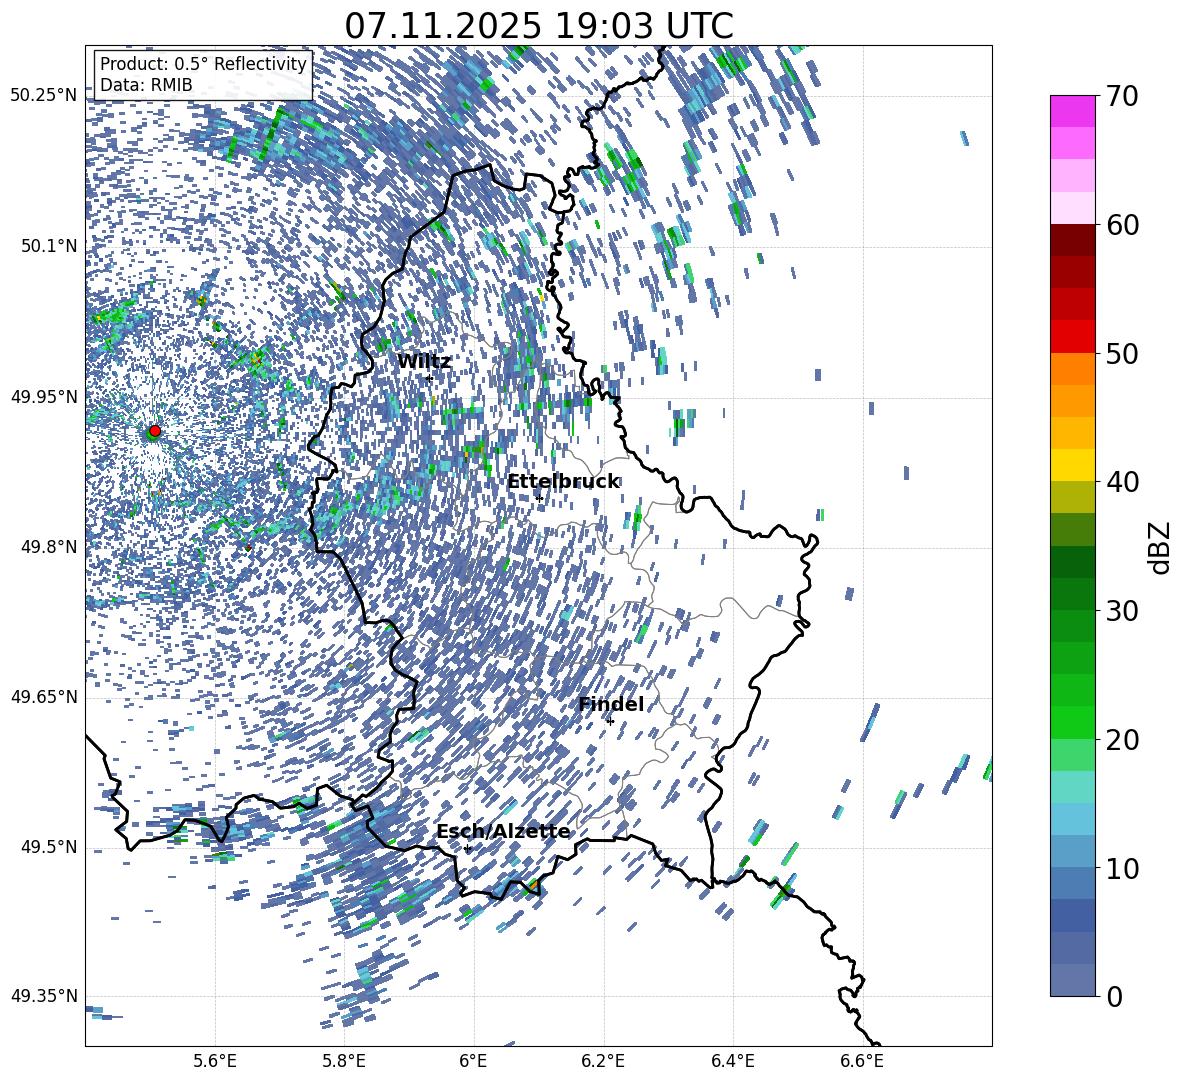Select the Findel city label
Viewport: 1184px width, 1081px height.
pos(611,705)
